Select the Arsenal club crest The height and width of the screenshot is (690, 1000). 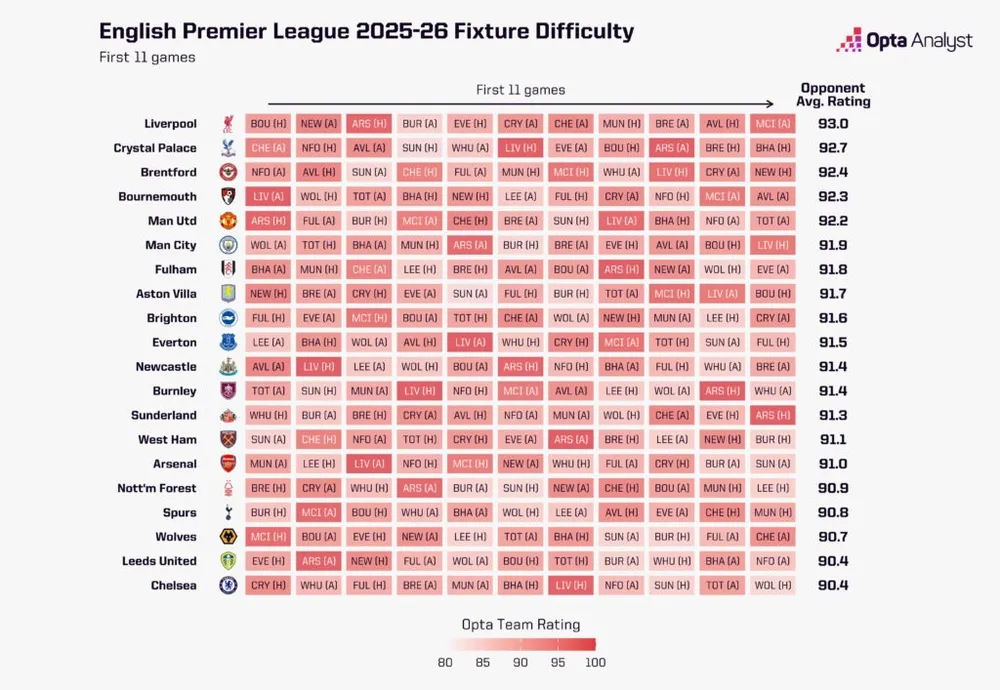[x=228, y=464]
